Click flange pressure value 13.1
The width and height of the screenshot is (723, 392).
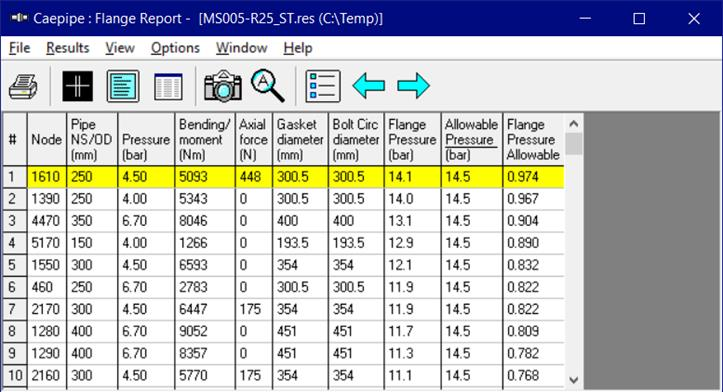pos(412,221)
